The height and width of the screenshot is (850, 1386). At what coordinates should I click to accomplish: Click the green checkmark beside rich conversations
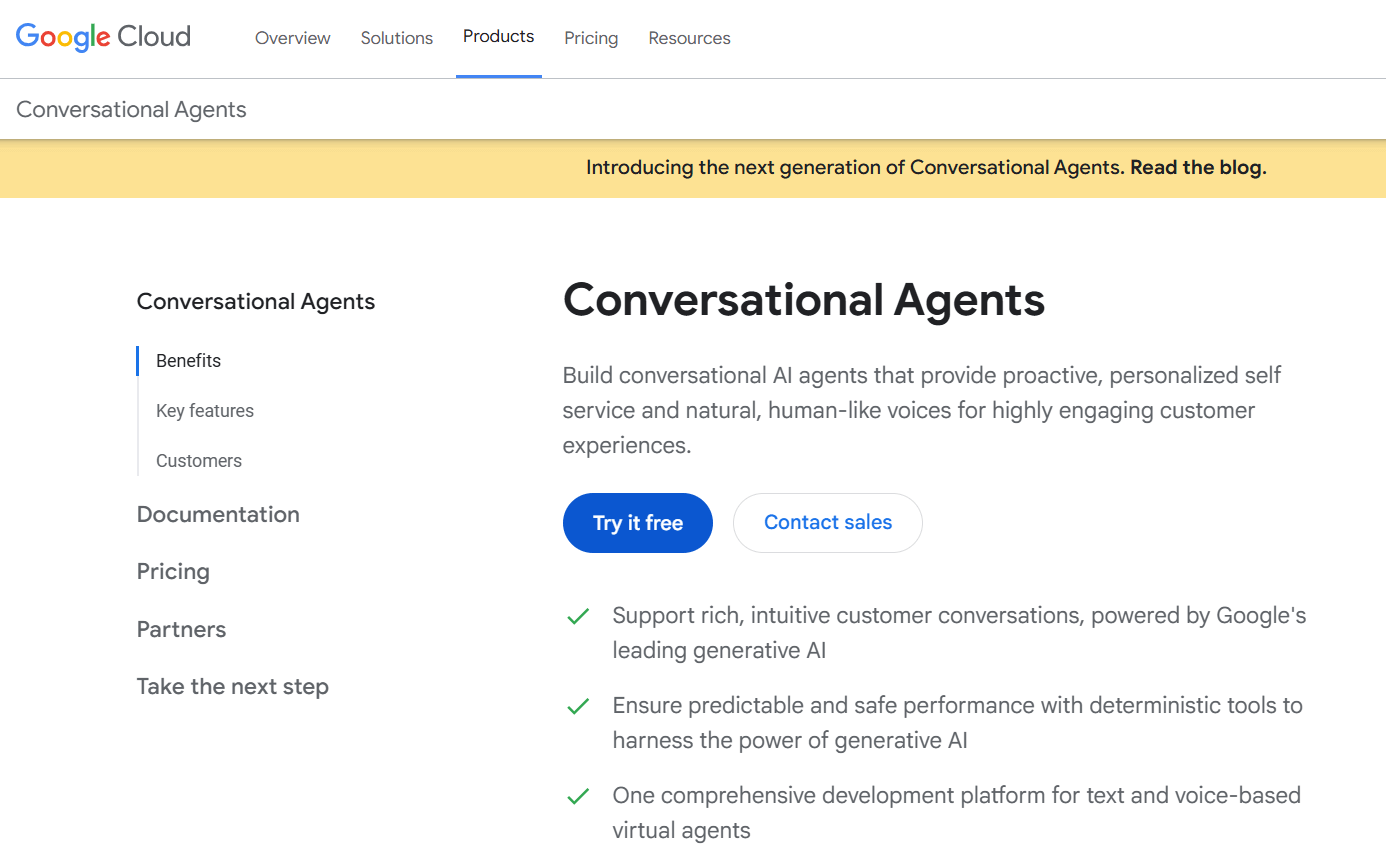pos(578,617)
